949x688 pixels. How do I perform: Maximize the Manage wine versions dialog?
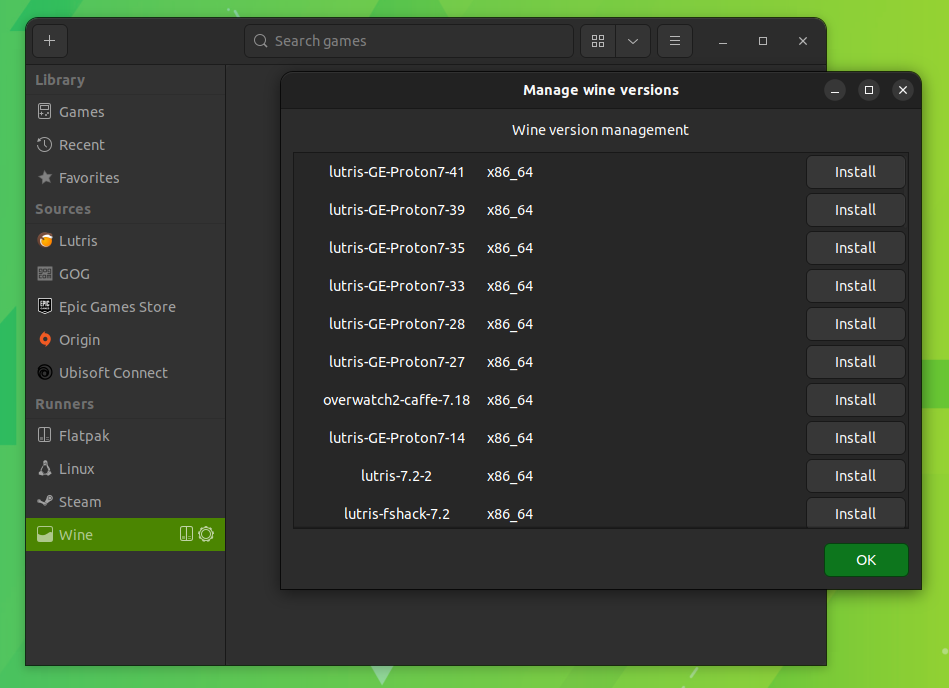(869, 90)
